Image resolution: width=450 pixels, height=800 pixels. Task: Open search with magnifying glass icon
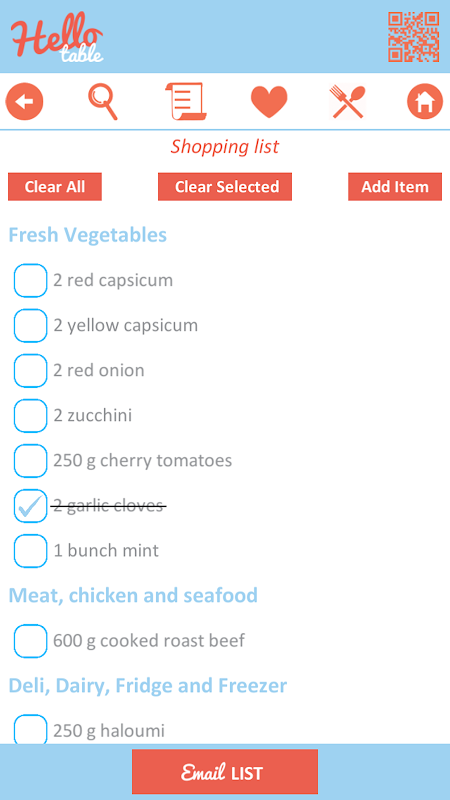(x=103, y=102)
